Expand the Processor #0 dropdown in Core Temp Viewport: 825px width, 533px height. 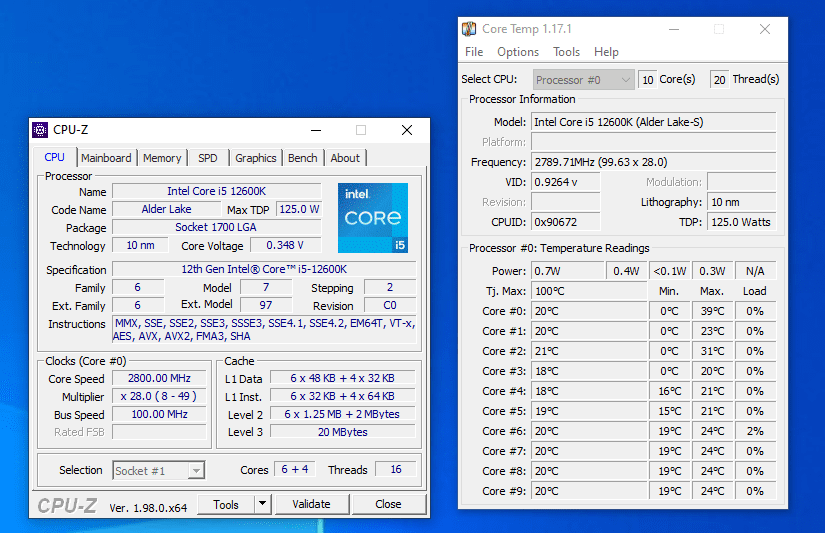[x=583, y=80]
